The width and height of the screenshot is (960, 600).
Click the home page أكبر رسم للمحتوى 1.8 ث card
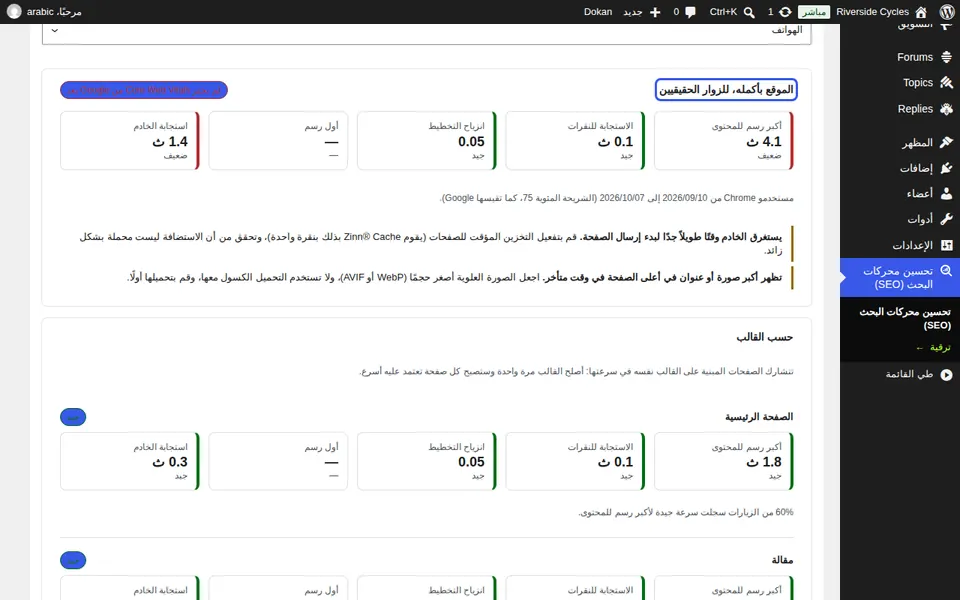(x=724, y=462)
